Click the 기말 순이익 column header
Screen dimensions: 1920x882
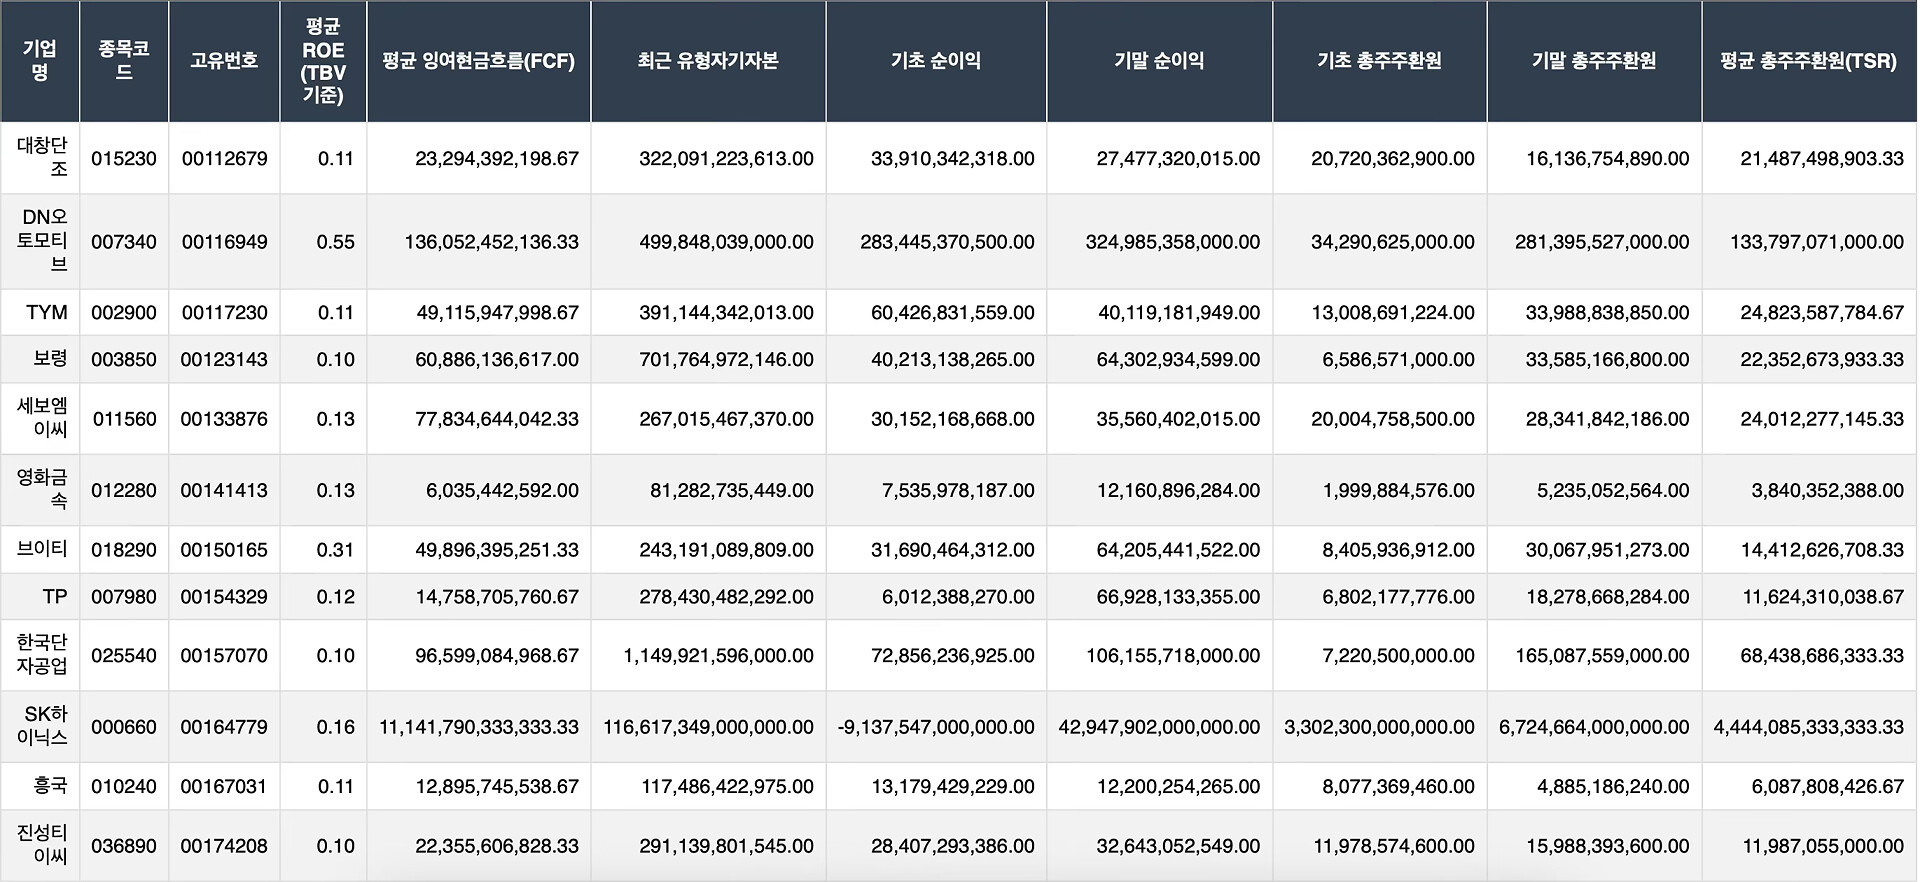pos(1159,61)
